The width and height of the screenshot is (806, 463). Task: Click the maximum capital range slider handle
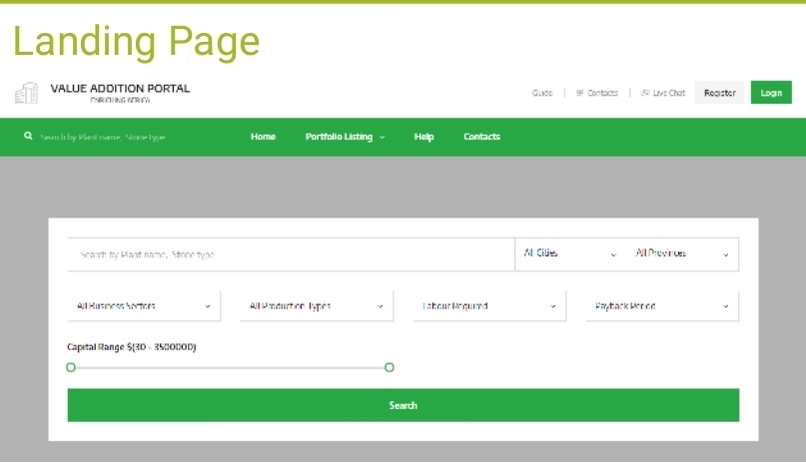pos(389,367)
